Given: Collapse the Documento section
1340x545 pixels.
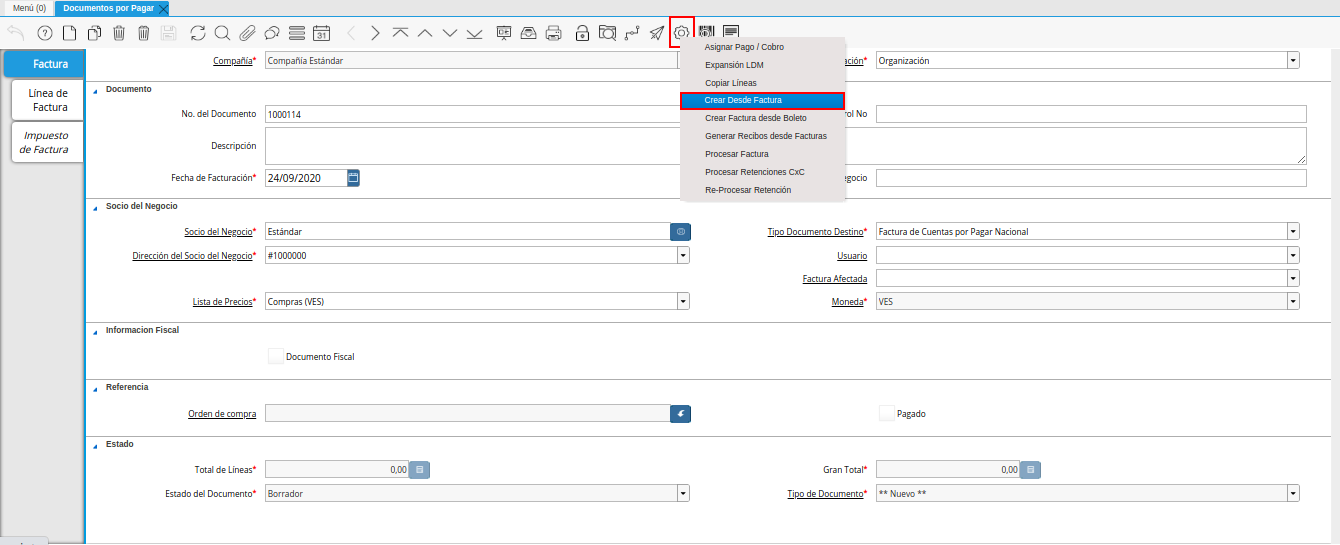Looking at the screenshot, I should click(96, 90).
